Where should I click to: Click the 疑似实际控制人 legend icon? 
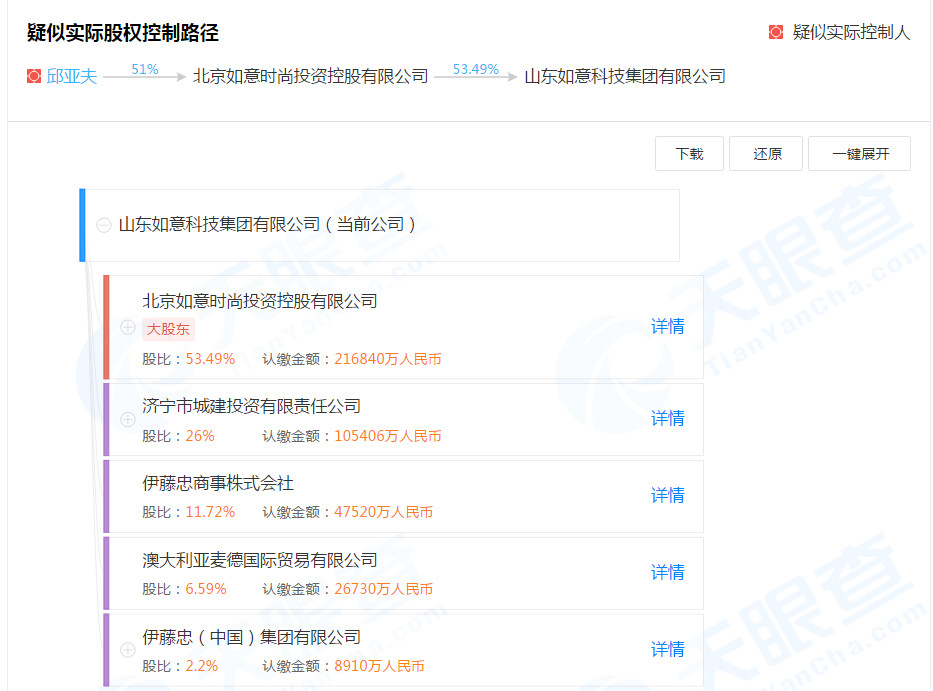click(776, 32)
